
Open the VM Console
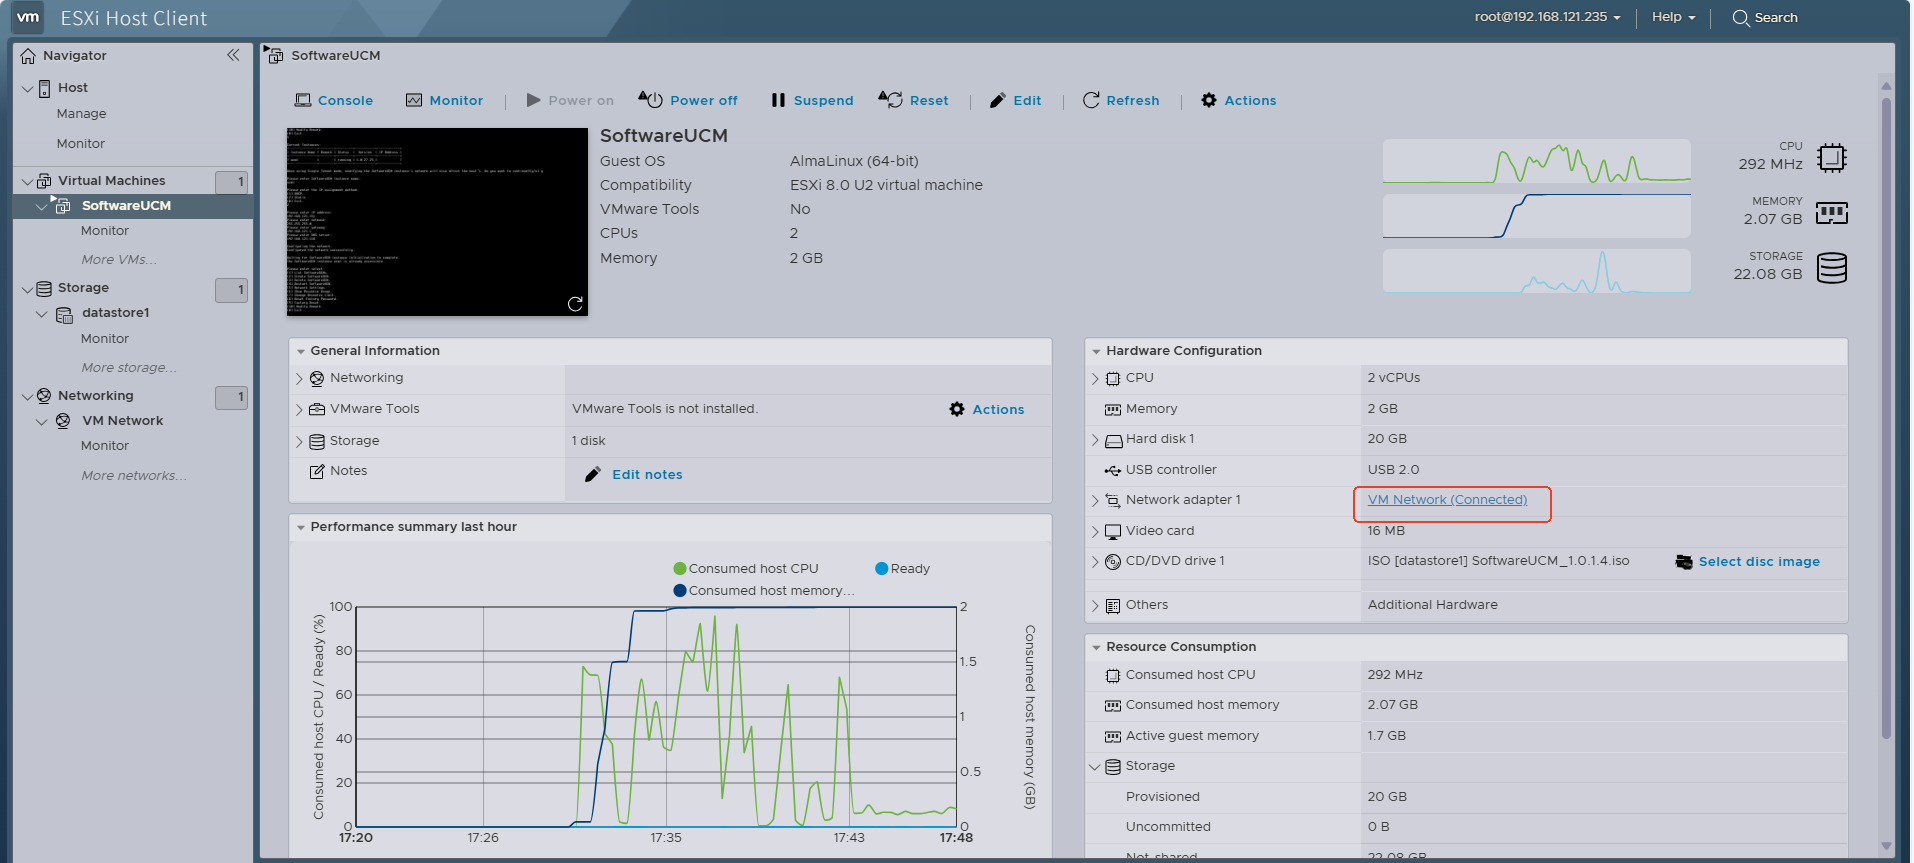click(x=334, y=100)
